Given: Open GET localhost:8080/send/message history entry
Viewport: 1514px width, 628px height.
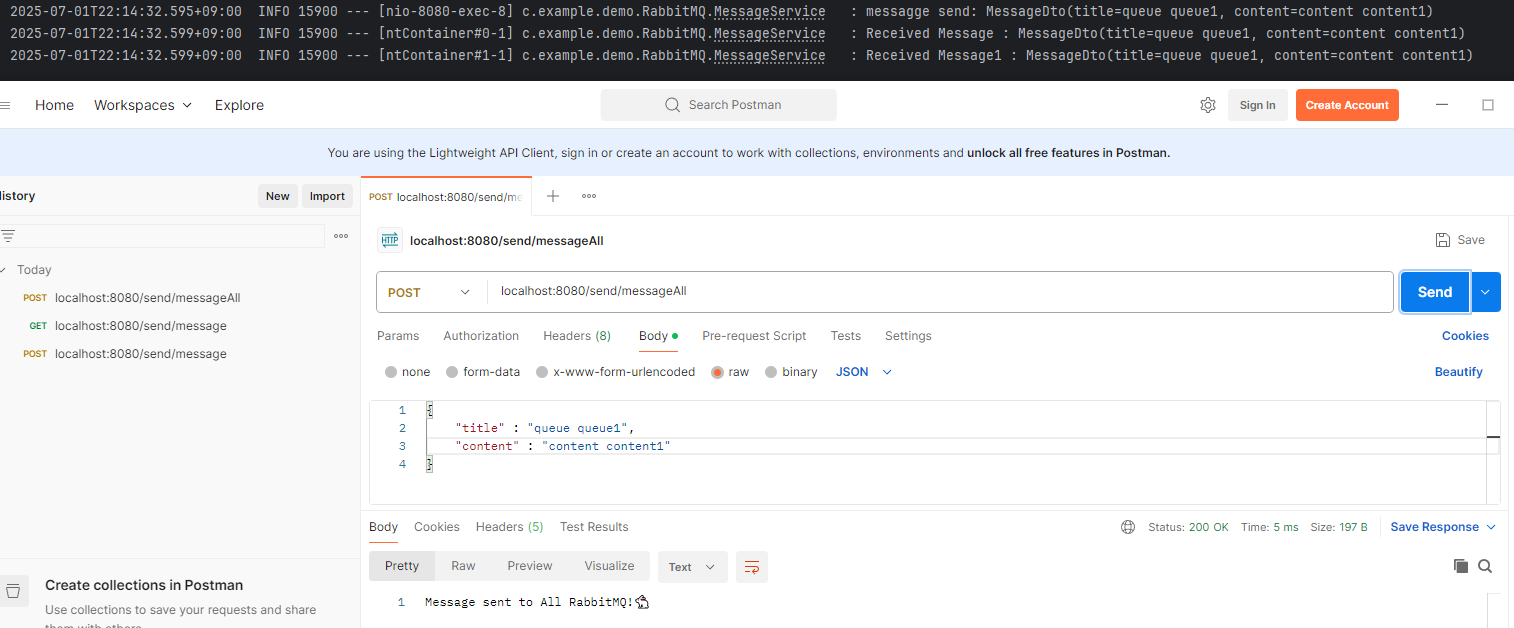Looking at the screenshot, I should (x=140, y=326).
